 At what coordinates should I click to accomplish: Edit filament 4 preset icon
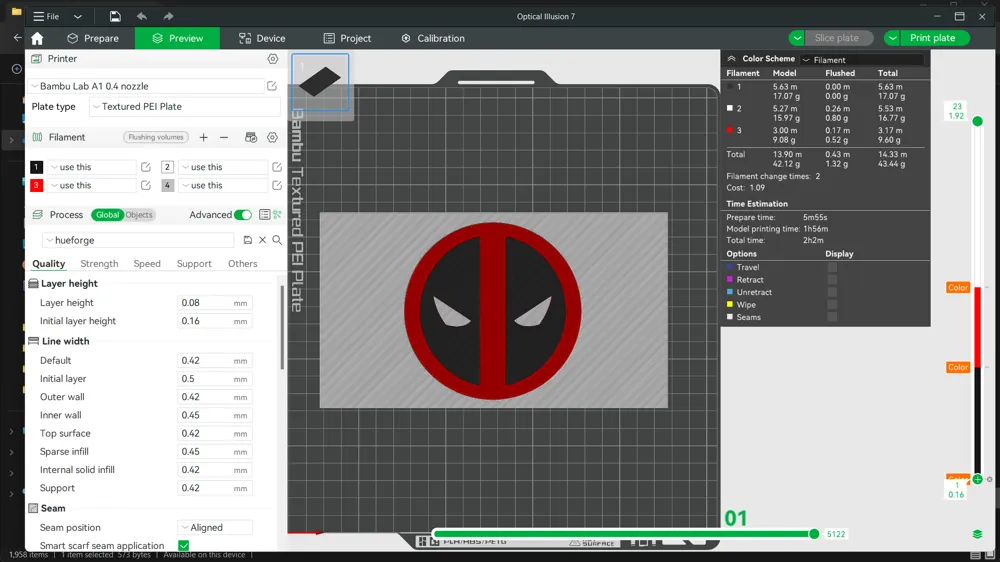[277, 186]
